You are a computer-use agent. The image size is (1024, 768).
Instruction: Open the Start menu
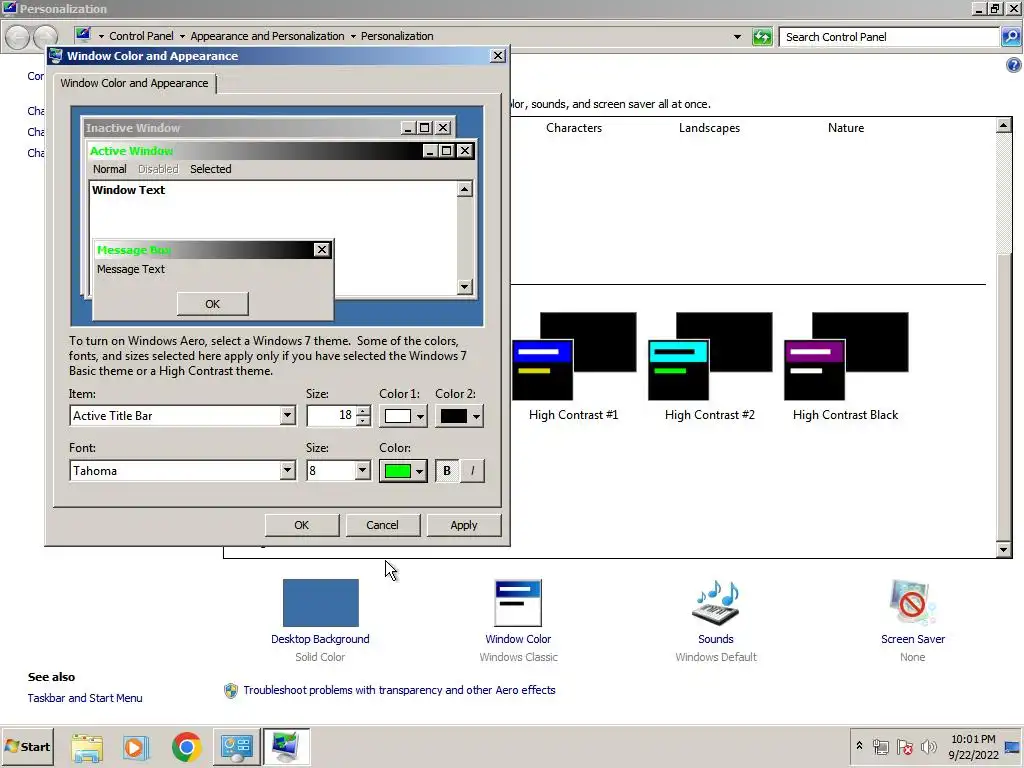(27, 746)
